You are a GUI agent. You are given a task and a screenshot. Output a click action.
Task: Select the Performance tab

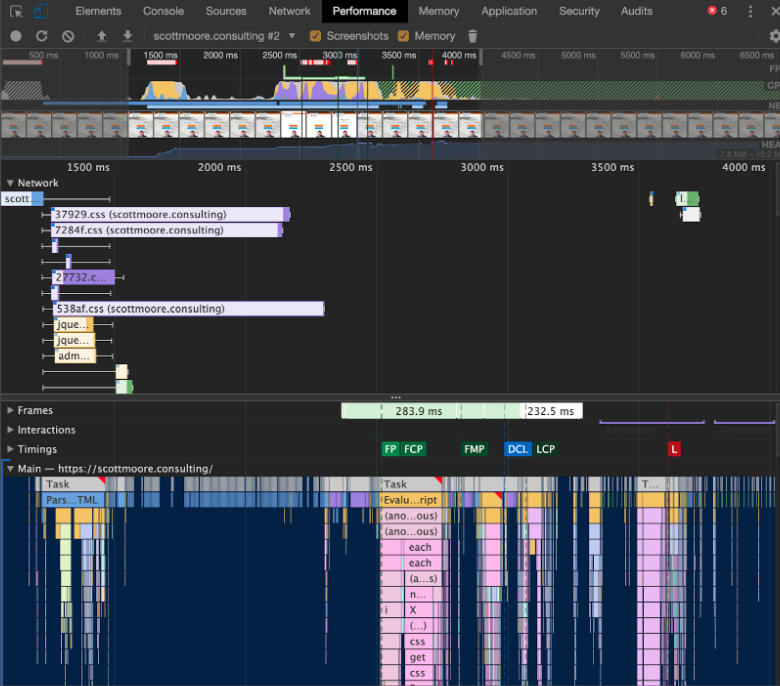click(364, 11)
